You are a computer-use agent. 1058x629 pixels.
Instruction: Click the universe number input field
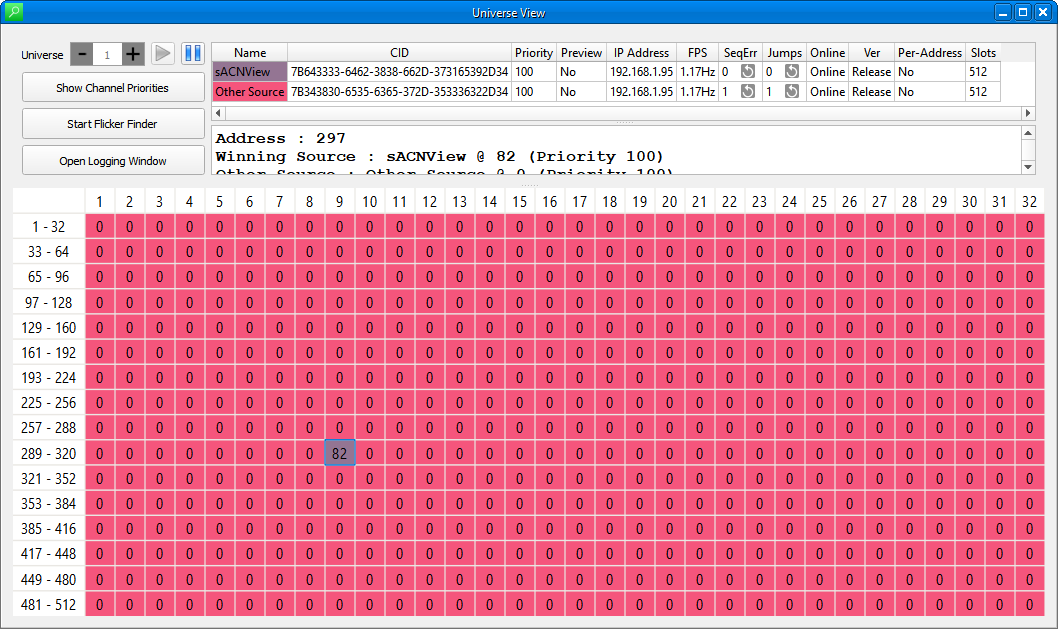107,55
